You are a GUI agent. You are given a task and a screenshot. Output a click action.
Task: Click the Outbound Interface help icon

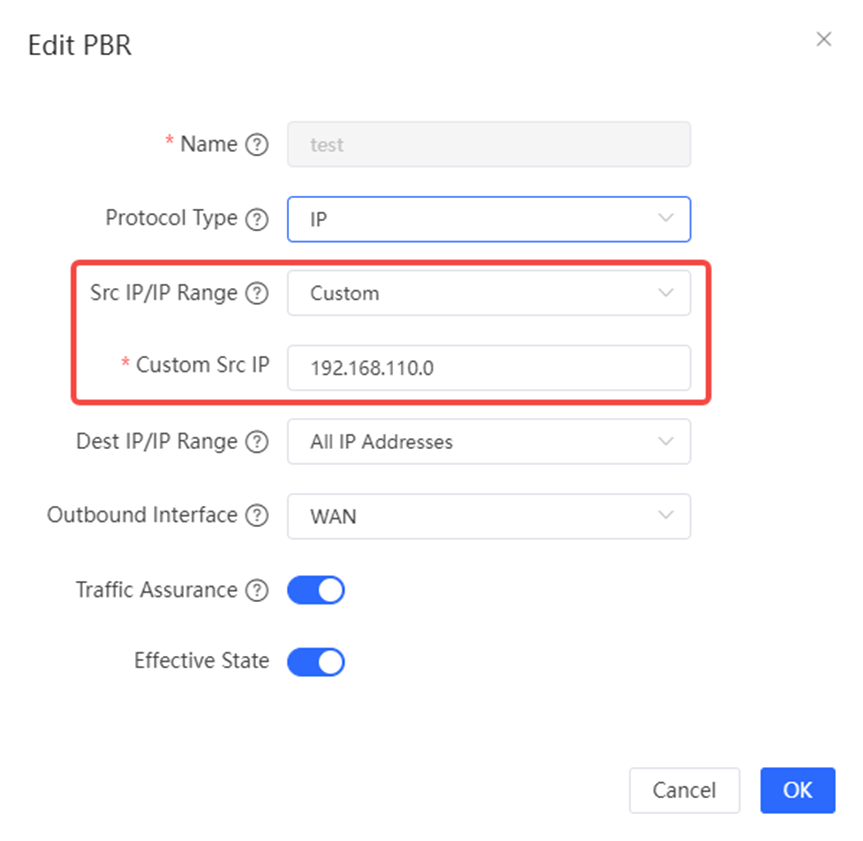(256, 516)
